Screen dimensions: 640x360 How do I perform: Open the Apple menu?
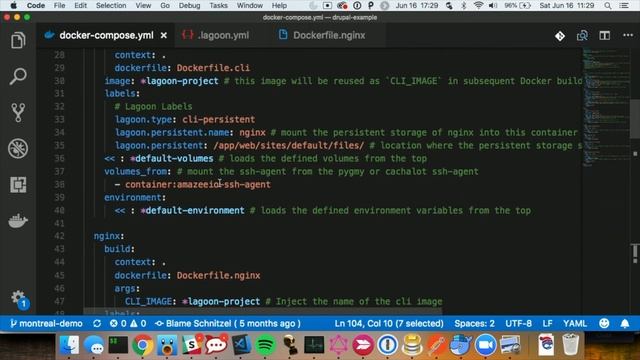pos(13,5)
